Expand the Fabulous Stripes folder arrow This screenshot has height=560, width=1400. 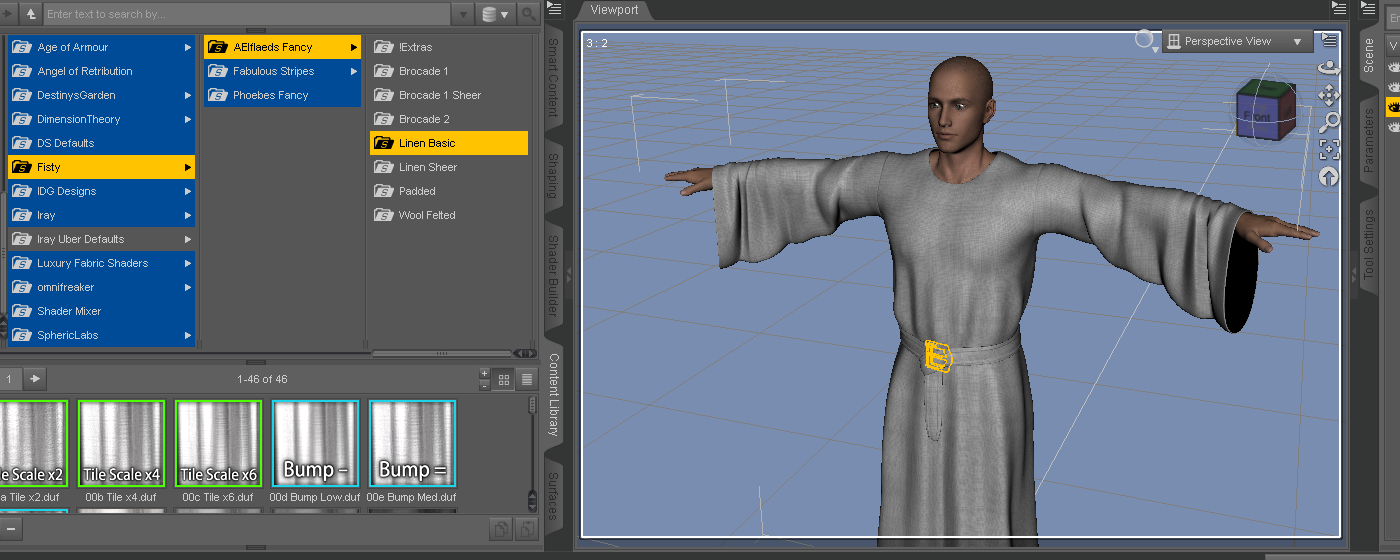click(354, 71)
